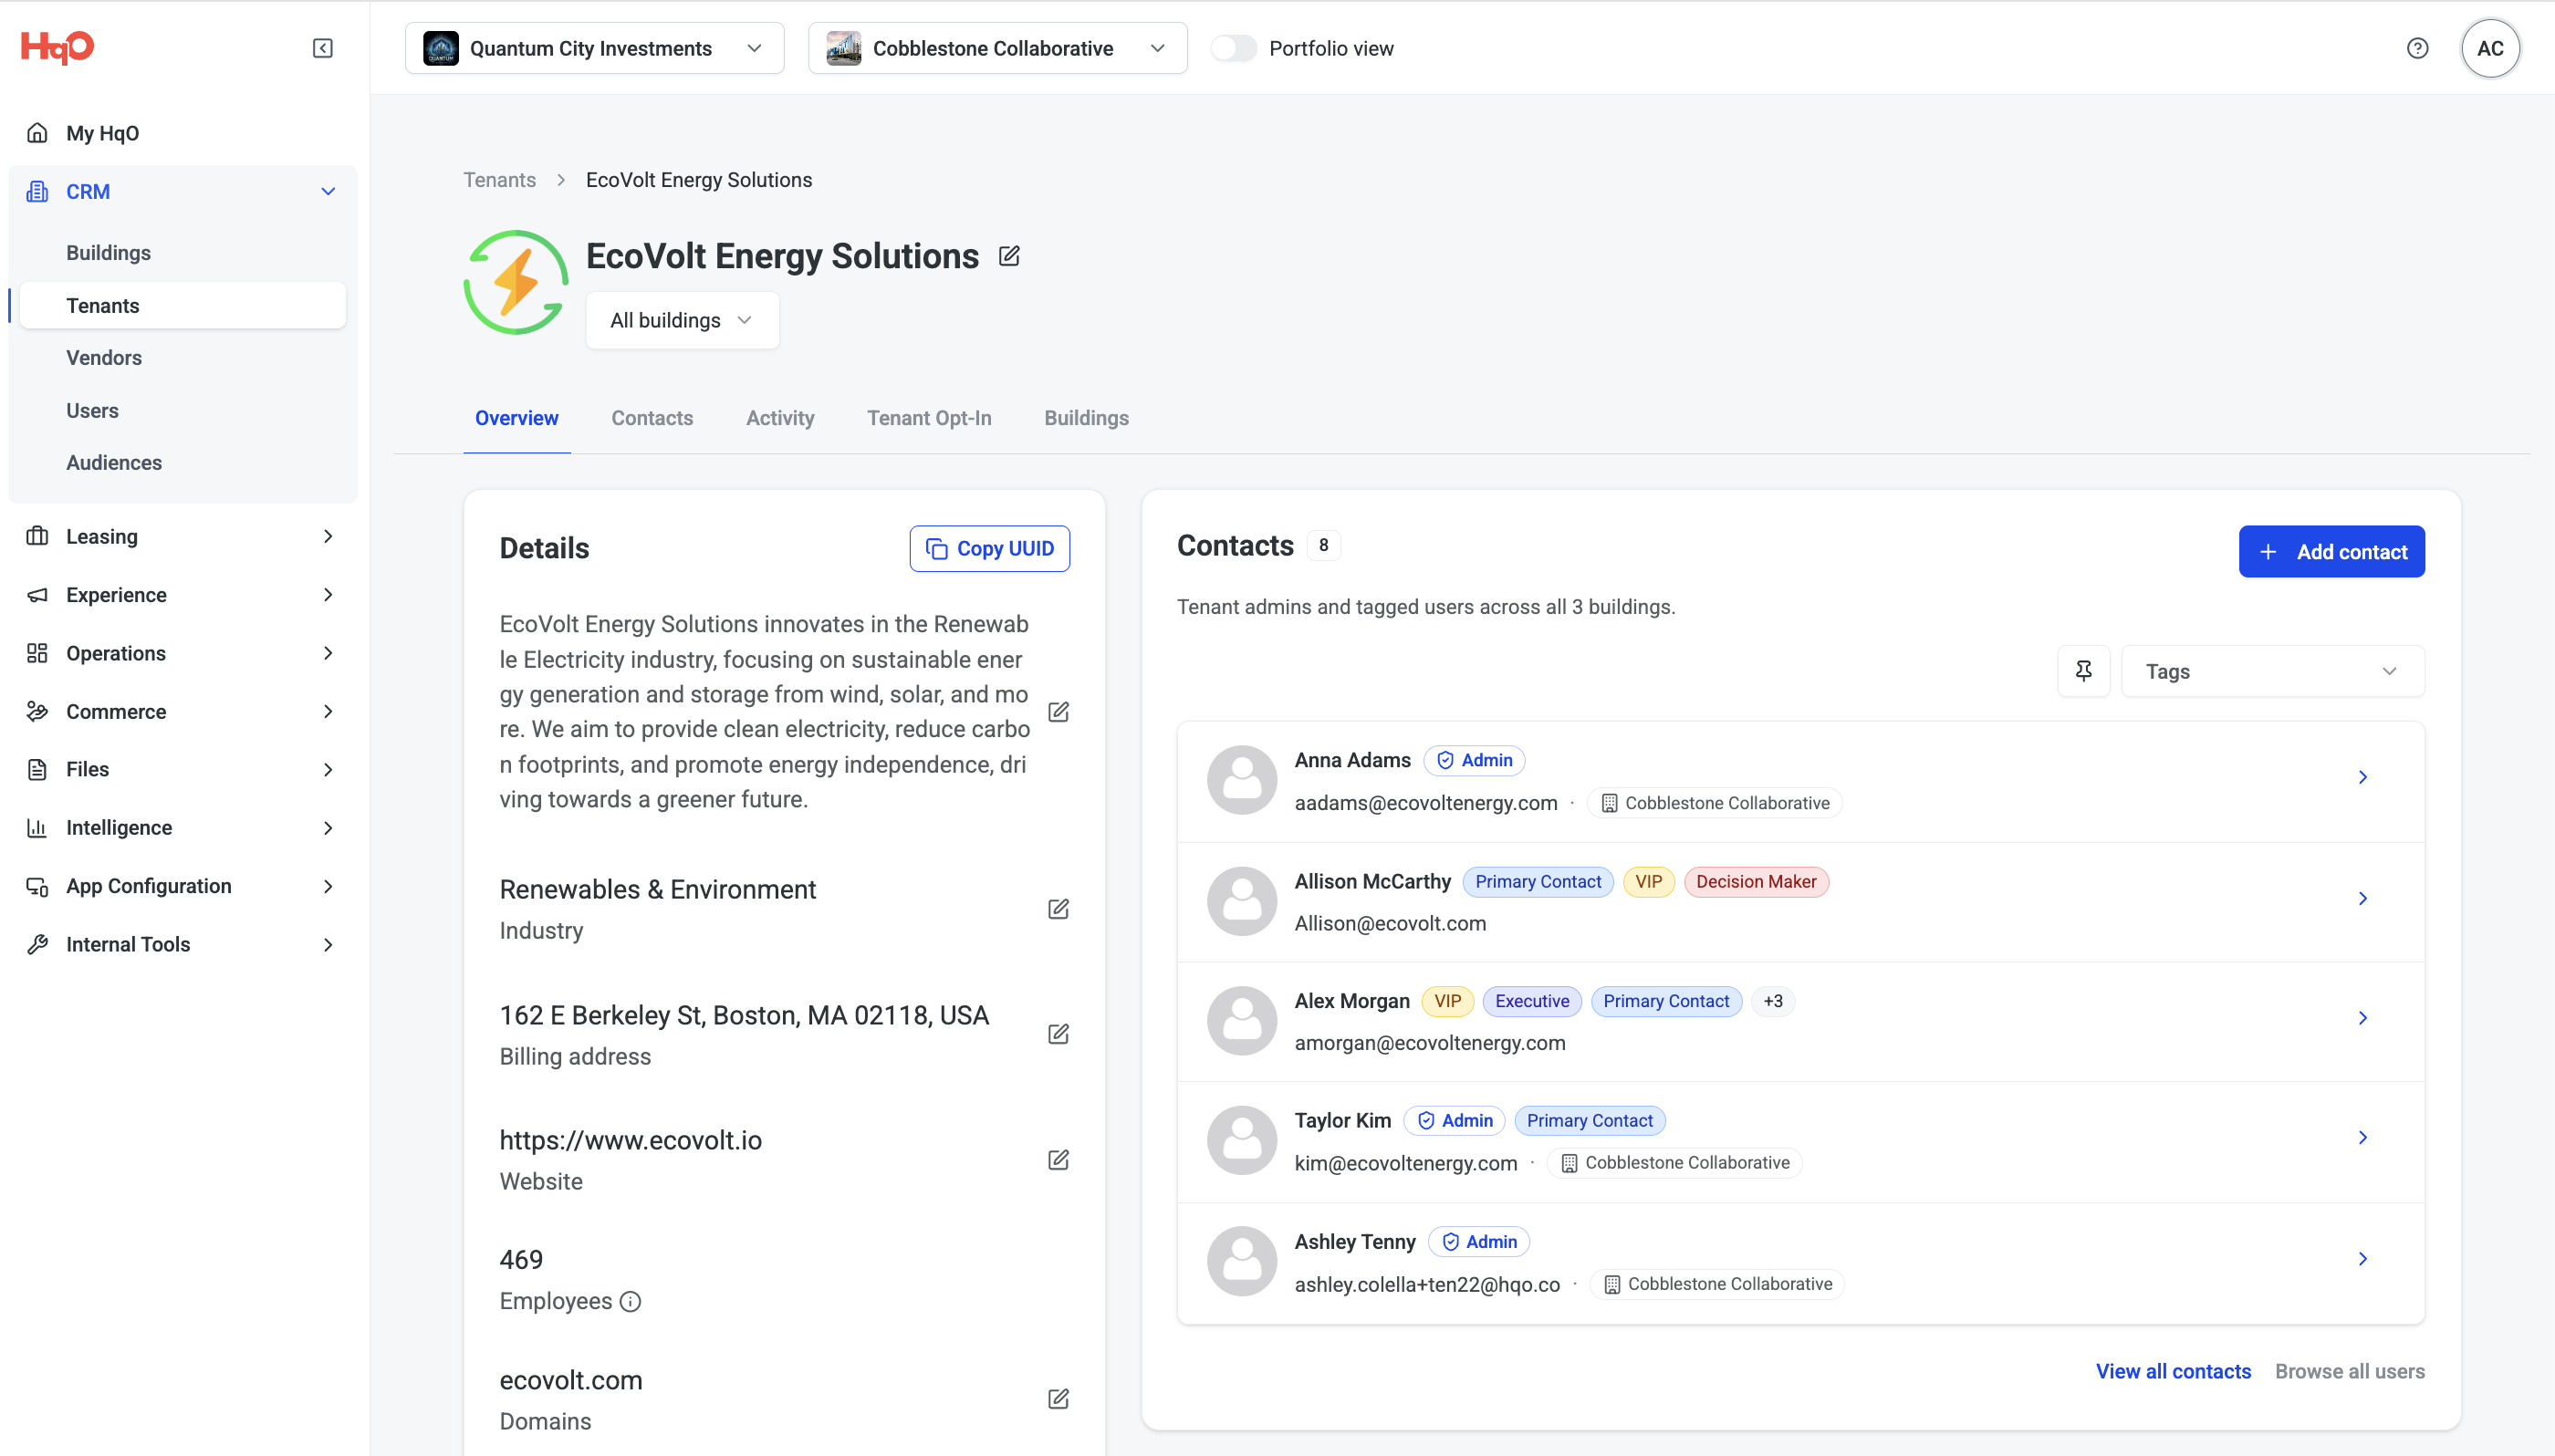The width and height of the screenshot is (2555, 1456).
Task: Expand the Intelligence sidebar section
Action: click(181, 828)
